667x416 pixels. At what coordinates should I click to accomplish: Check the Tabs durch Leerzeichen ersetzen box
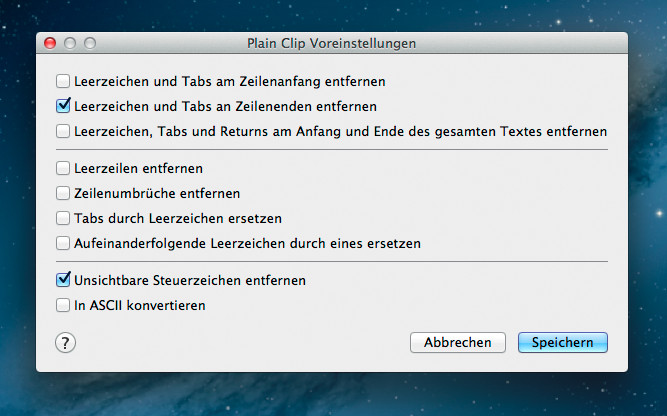[63, 218]
